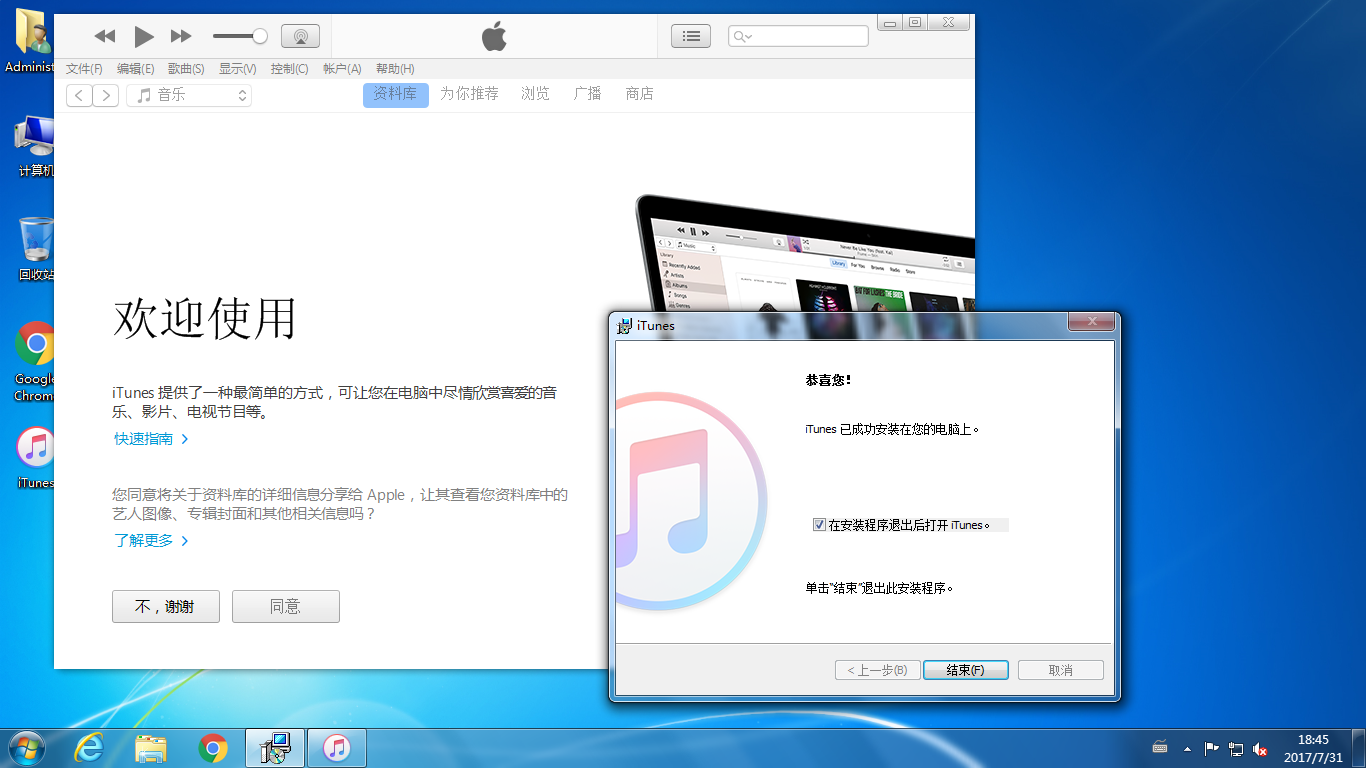Close the iTunes installer dialog

1091,322
